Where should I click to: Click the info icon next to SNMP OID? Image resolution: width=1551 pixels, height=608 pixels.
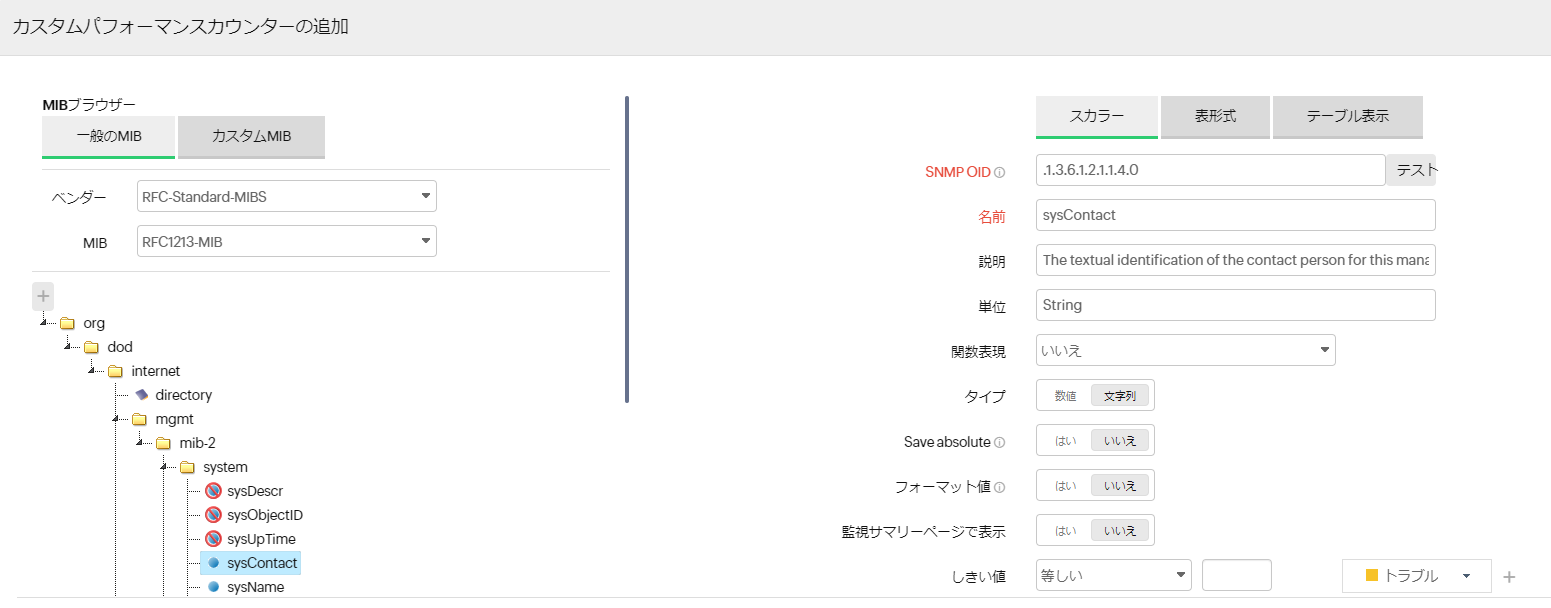coord(999,172)
